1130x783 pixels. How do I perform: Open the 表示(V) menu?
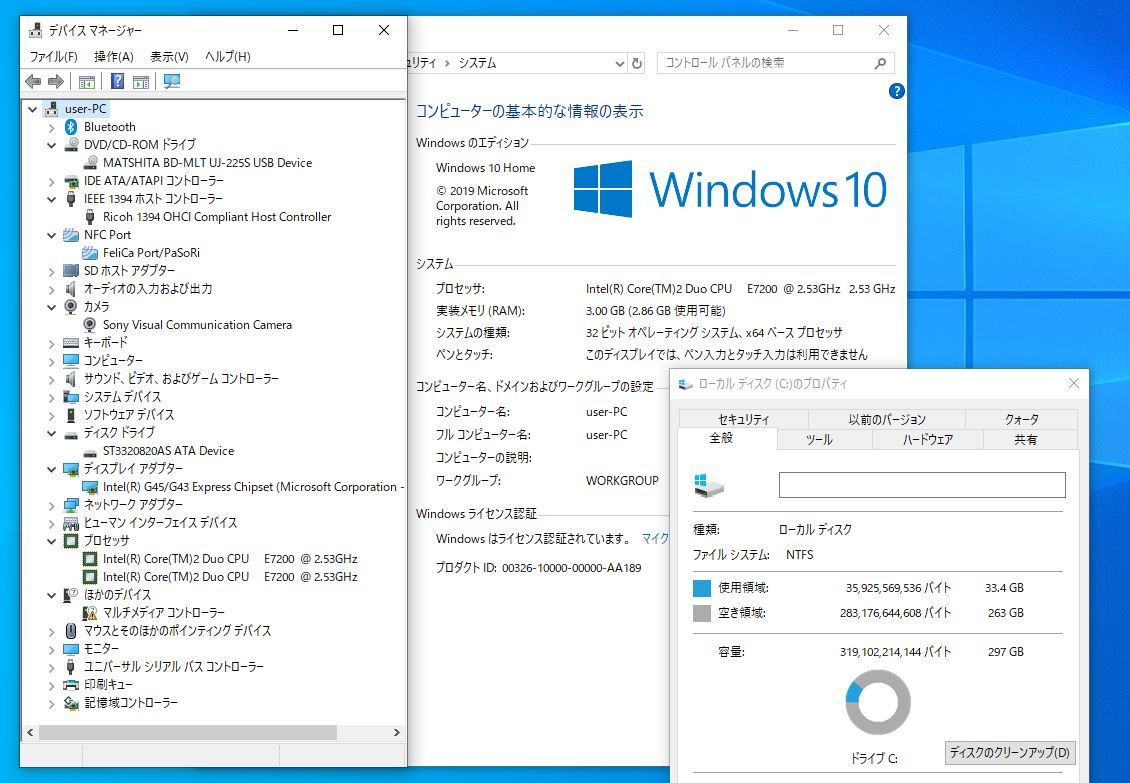[169, 56]
